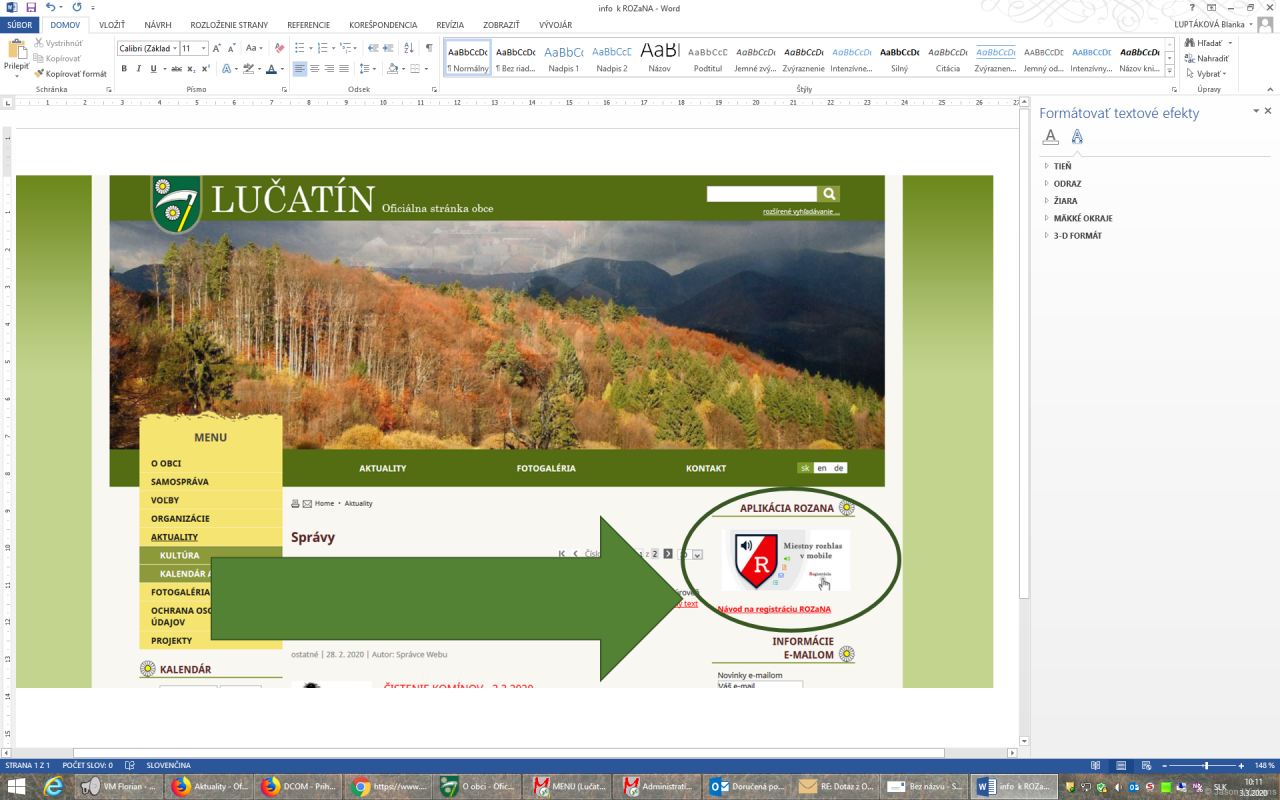This screenshot has width=1280, height=800.
Task: Open the REVÍZIA ribbon tab
Action: pyautogui.click(x=450, y=24)
